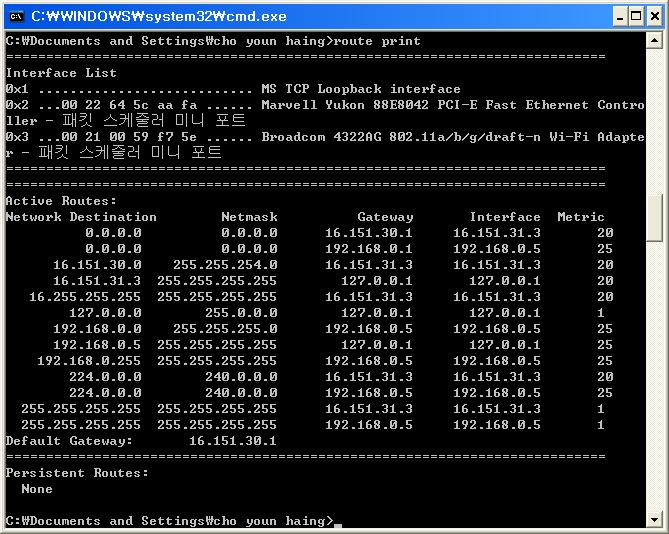Click the Broadcom 4322AG Wi-Fi adapter line
Image resolution: width=669 pixels, height=534 pixels.
point(452,137)
